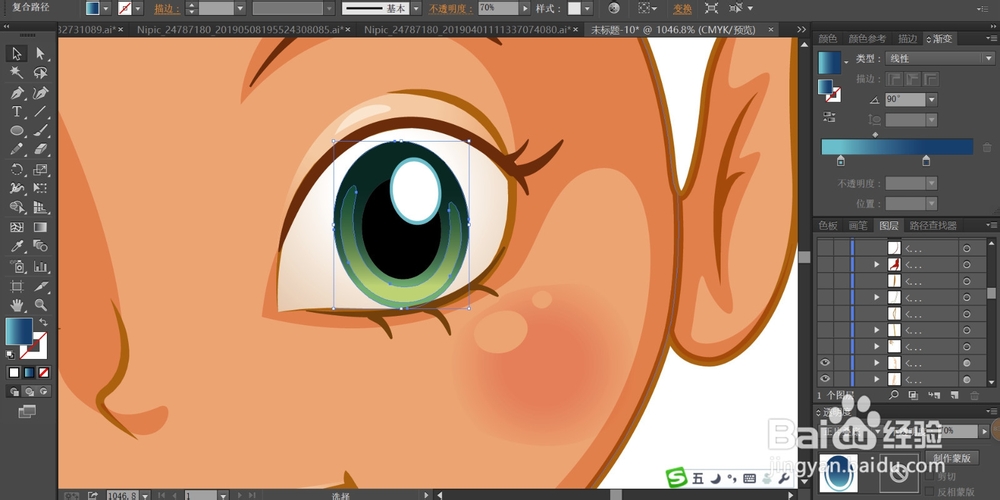Click Reverse Gradient icon in gradient panel
1000x500 pixels.
point(829,117)
